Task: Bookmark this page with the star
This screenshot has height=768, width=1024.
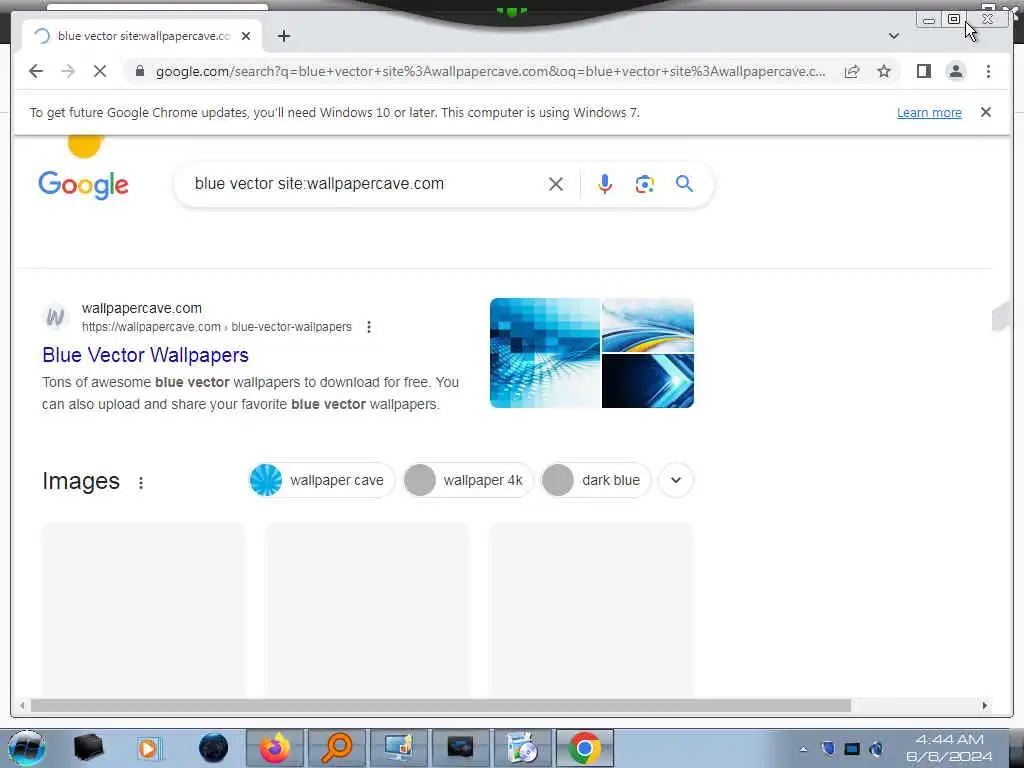Action: point(884,71)
